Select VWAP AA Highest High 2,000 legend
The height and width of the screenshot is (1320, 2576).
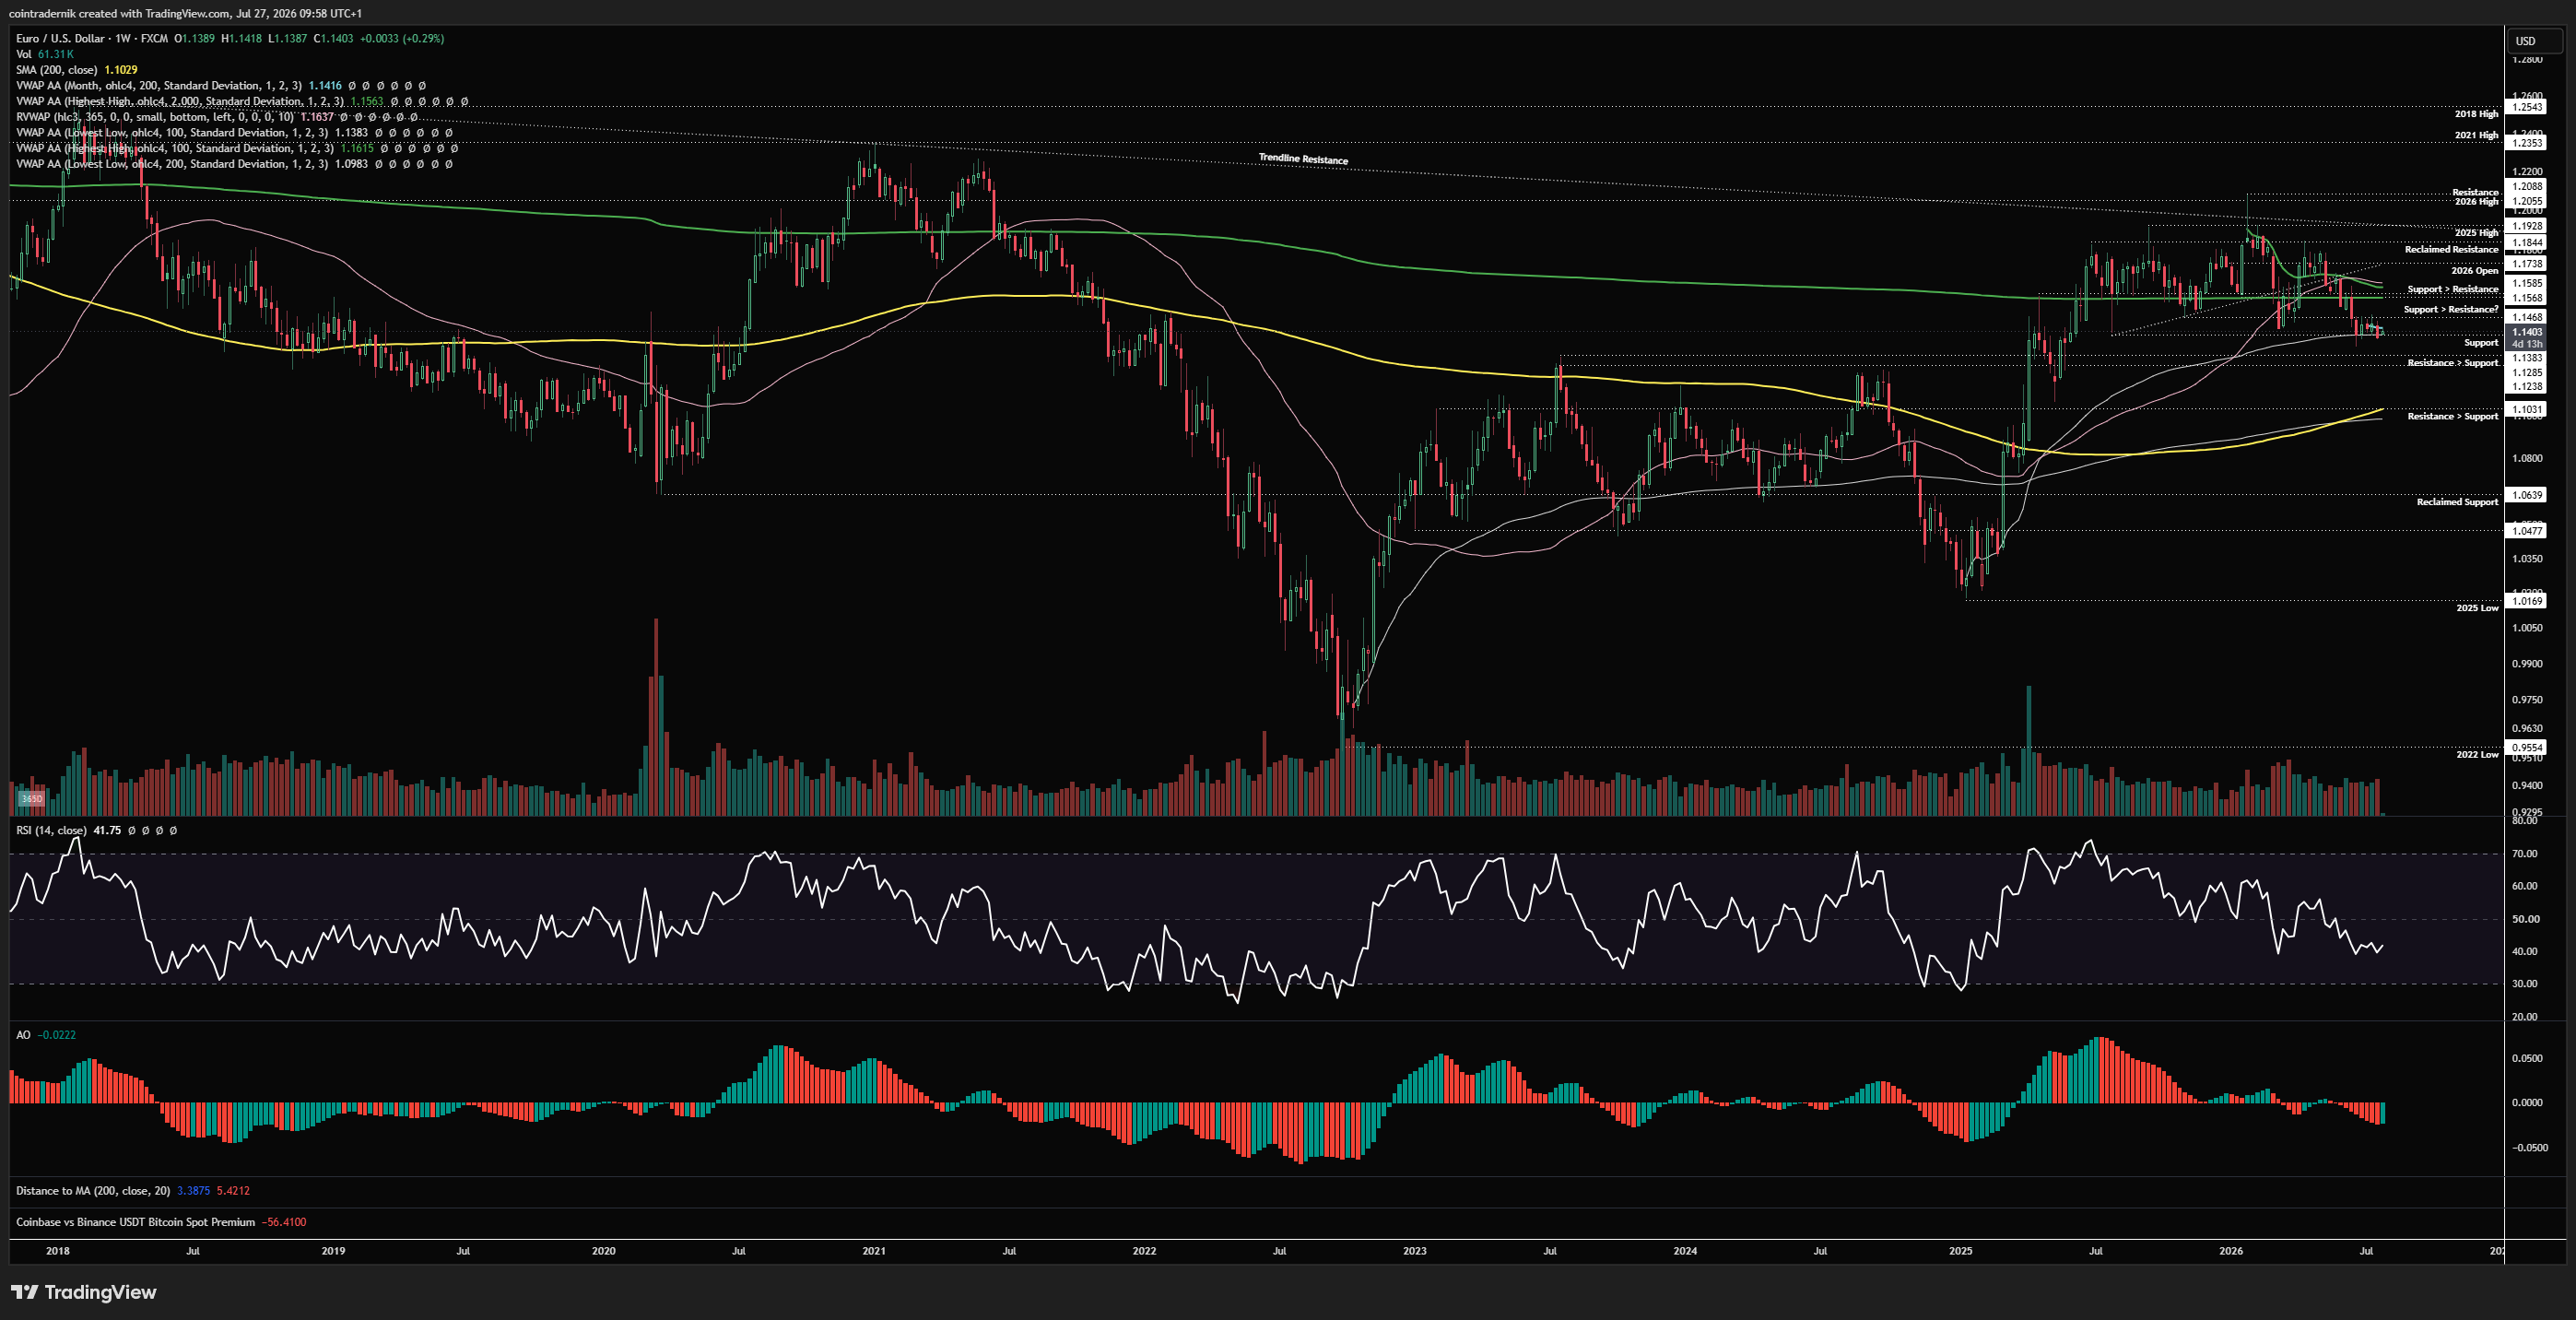click(242, 101)
